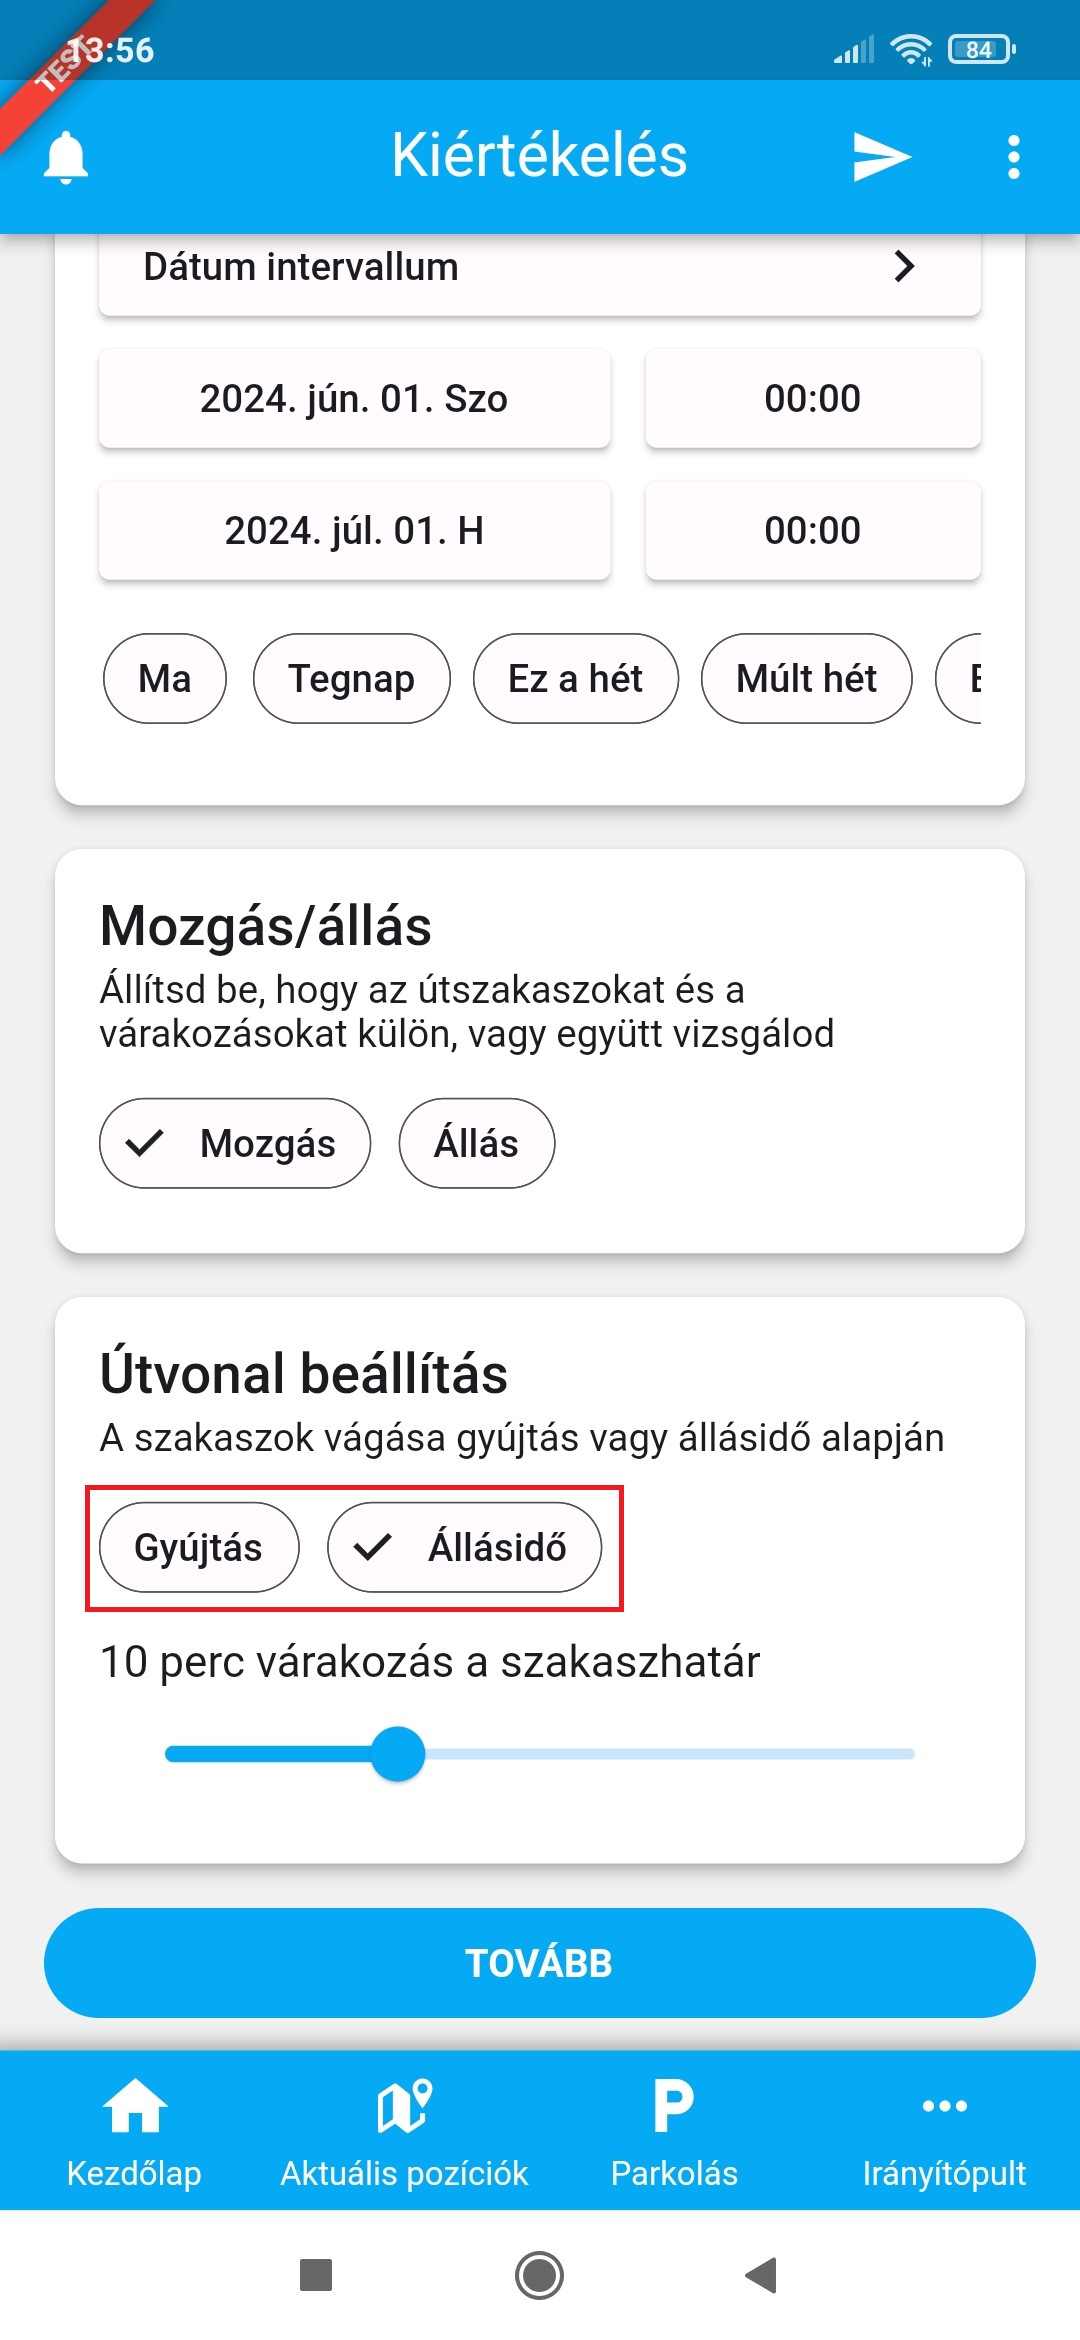Viewport: 1080px width, 2340px height.
Task: Select the Múlt hét quick range
Action: (x=806, y=678)
